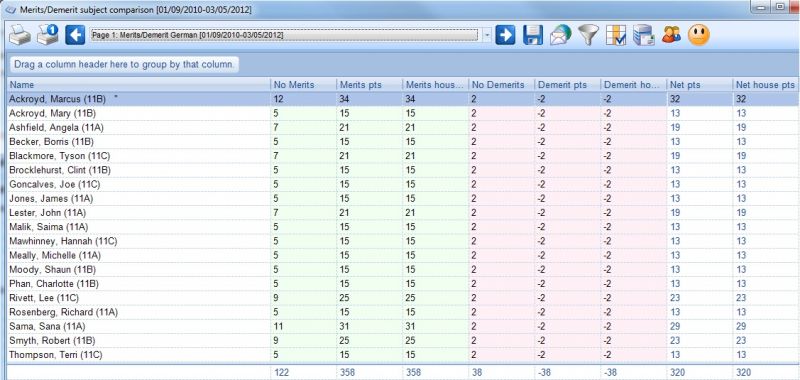Select row Phan, Charlotte (11B)
The height and width of the screenshot is (380, 800).
pyautogui.click(x=403, y=284)
